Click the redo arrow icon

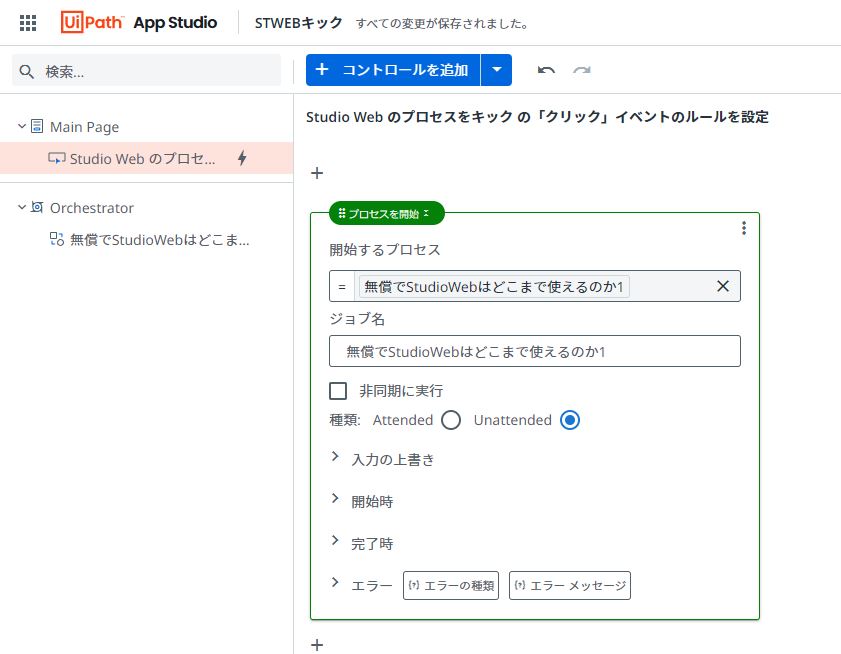point(581,70)
